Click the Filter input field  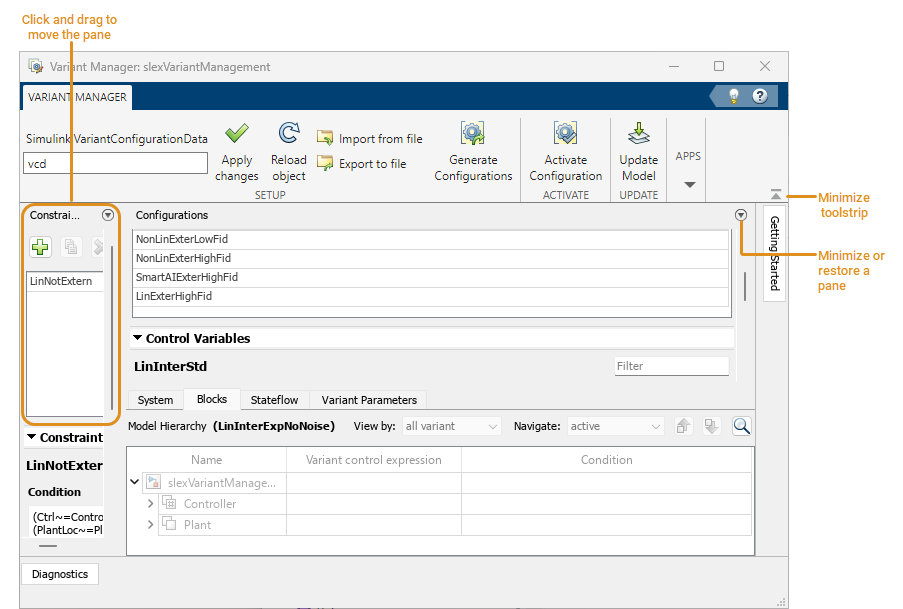click(x=671, y=366)
